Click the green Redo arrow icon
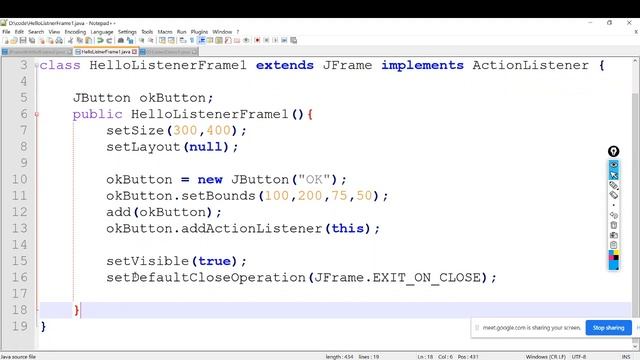 109,40
